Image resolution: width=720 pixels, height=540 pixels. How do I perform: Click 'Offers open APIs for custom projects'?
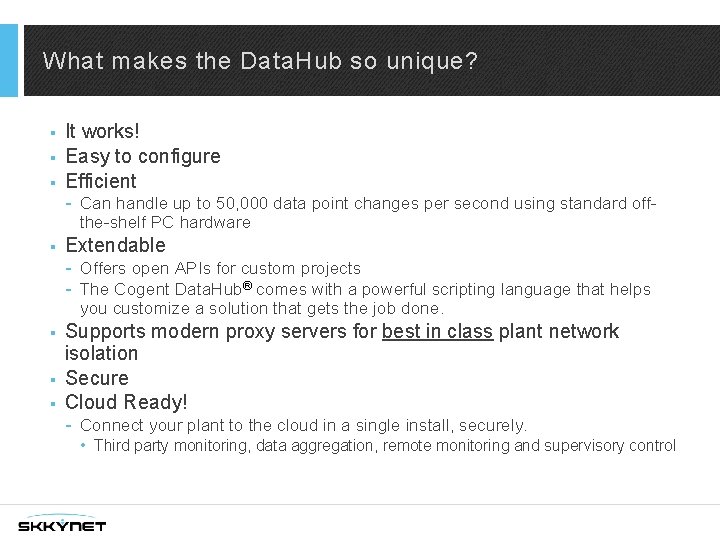220,268
